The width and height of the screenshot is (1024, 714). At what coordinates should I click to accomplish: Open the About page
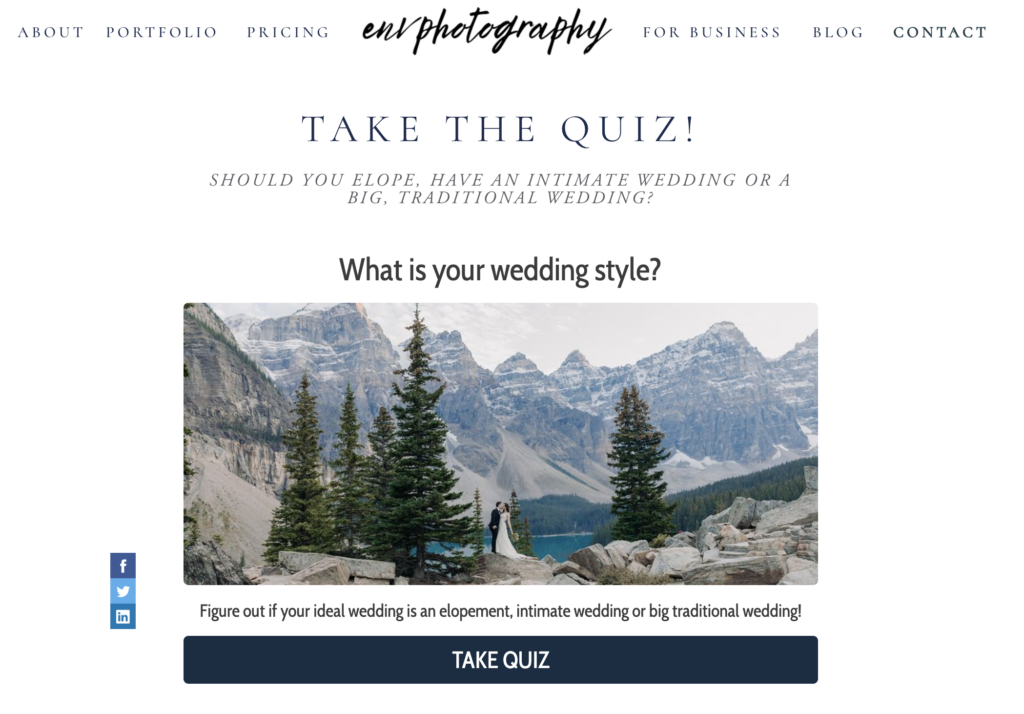coord(51,32)
